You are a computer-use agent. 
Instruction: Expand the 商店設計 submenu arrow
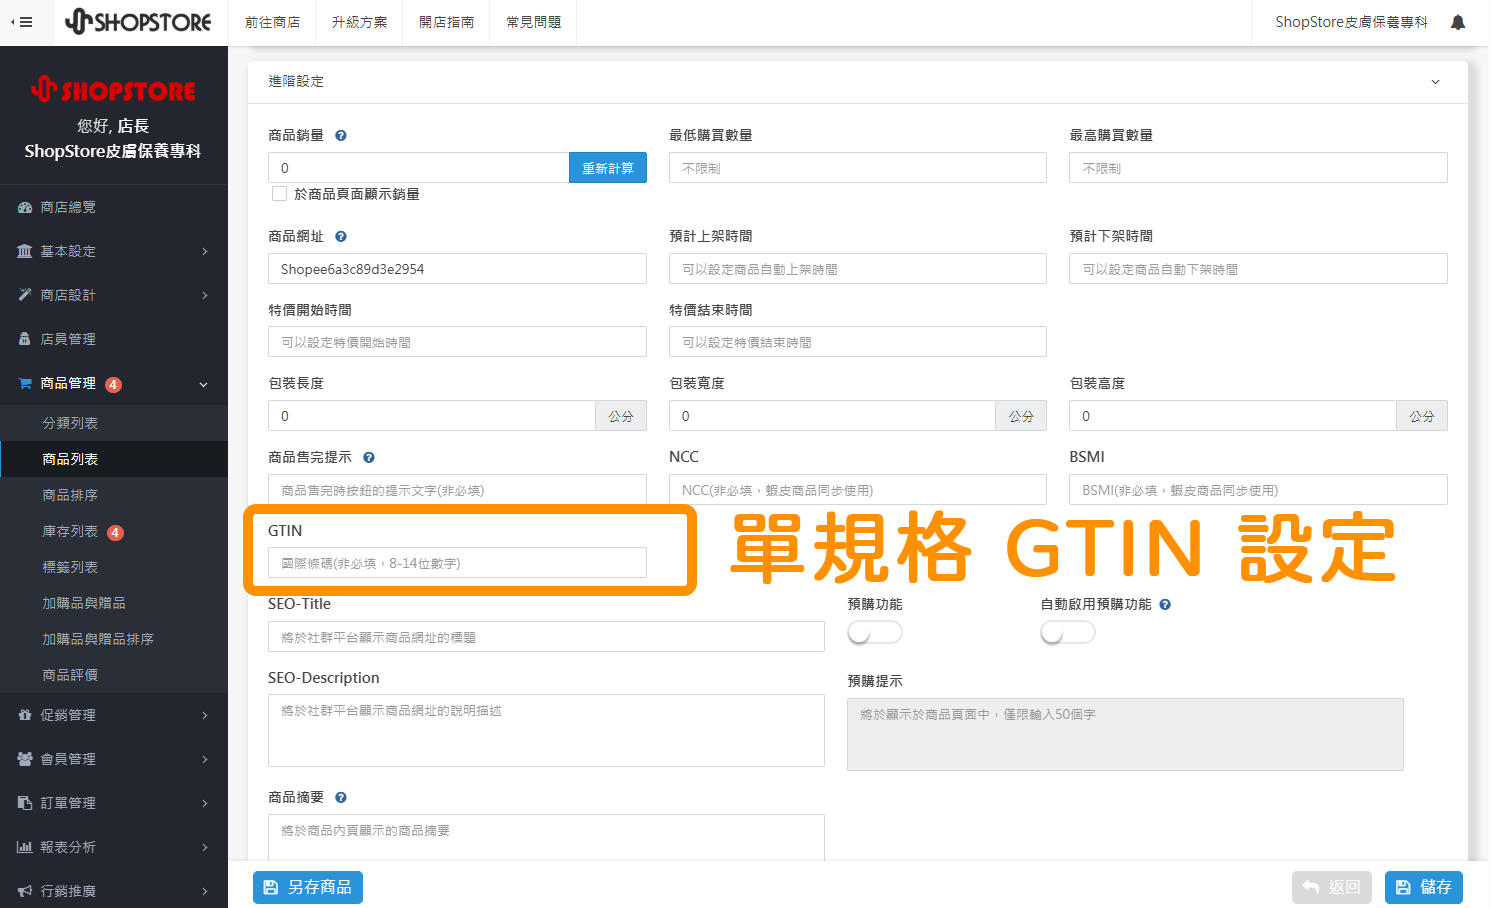(205, 296)
